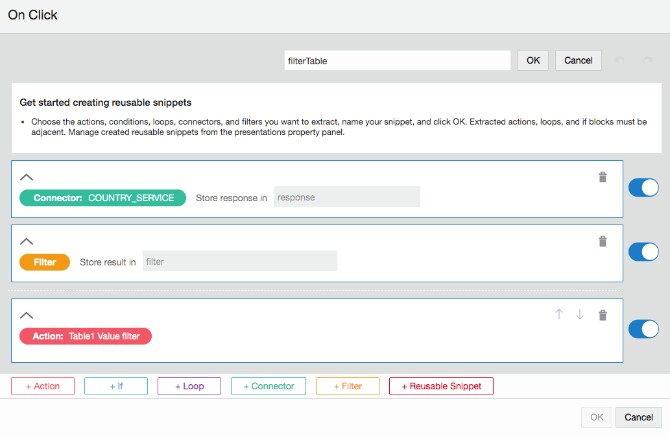Image resolution: width=670 pixels, height=438 pixels.
Task: Click the redo arrow icon
Action: 648,60
